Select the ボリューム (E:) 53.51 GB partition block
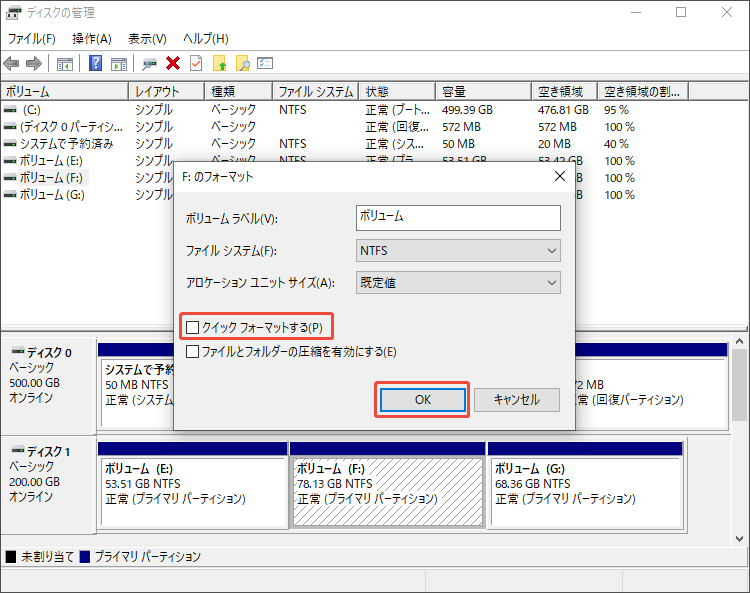 click(192, 484)
